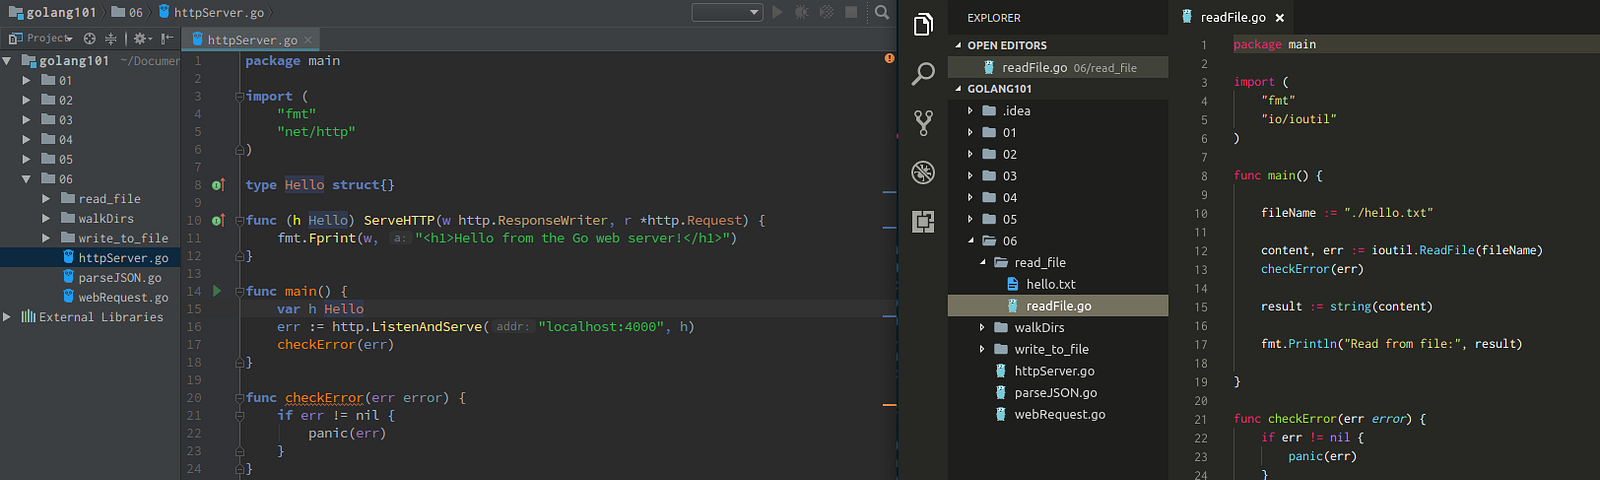Expand .idea folder in VS Code explorer
Screen dimensions: 1600x480
[x=970, y=111]
